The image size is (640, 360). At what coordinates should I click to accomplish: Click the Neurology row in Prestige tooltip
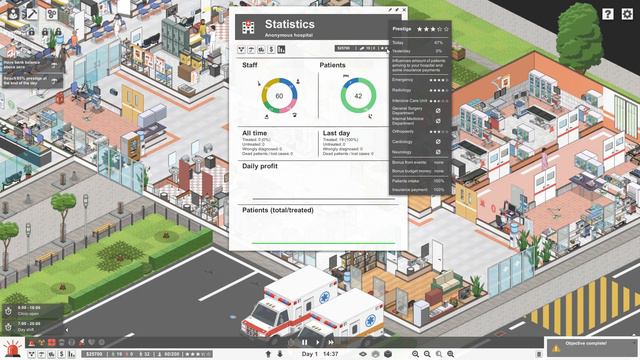pos(420,152)
